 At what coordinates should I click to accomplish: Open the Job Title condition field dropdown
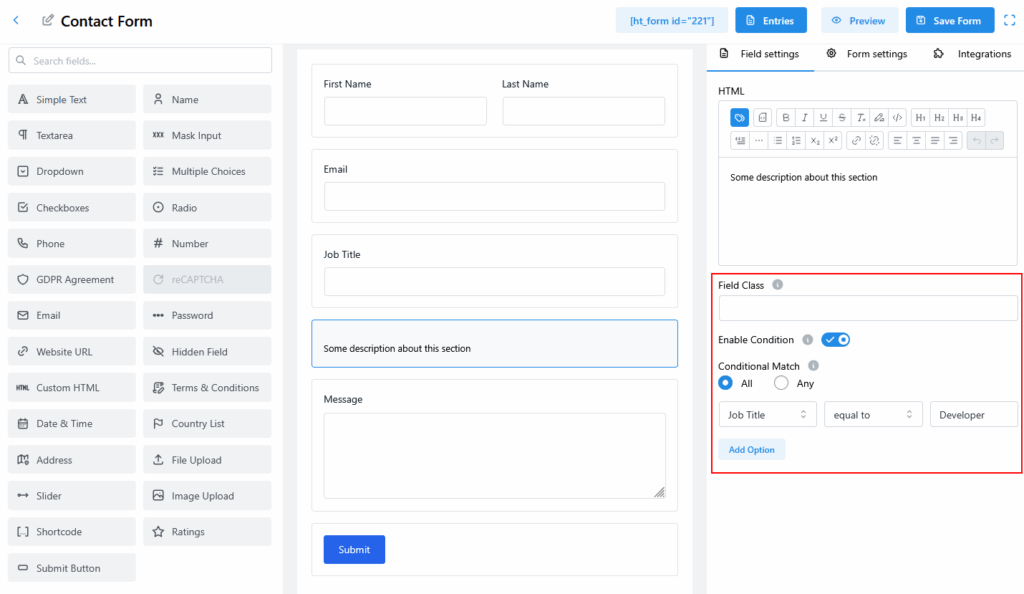767,414
